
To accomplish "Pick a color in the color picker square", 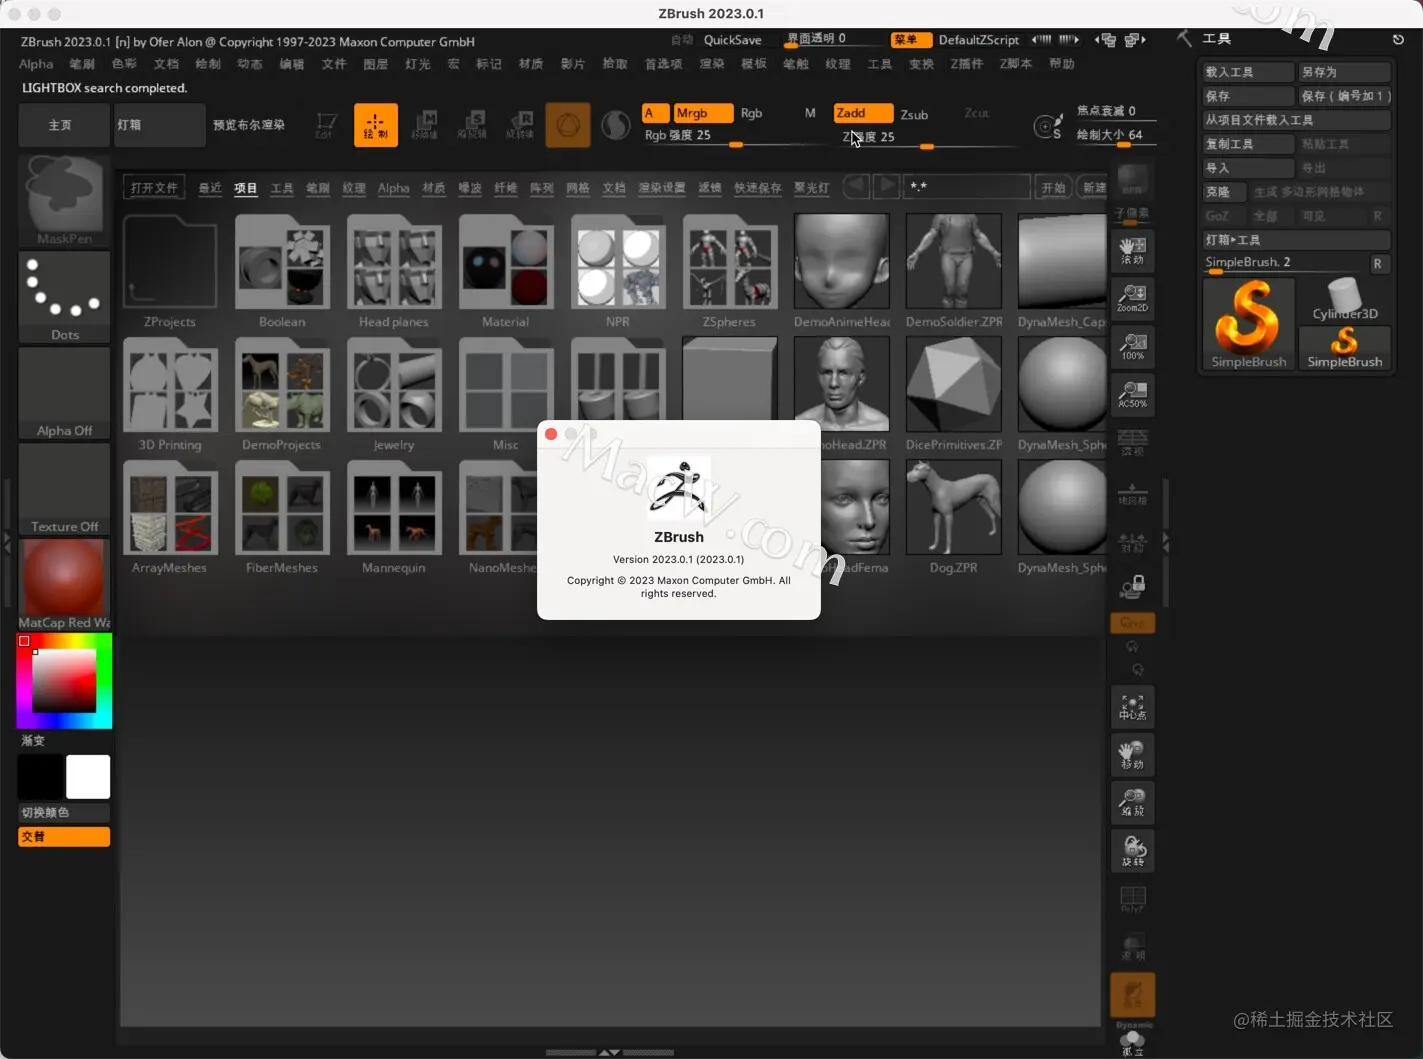I will [64, 680].
